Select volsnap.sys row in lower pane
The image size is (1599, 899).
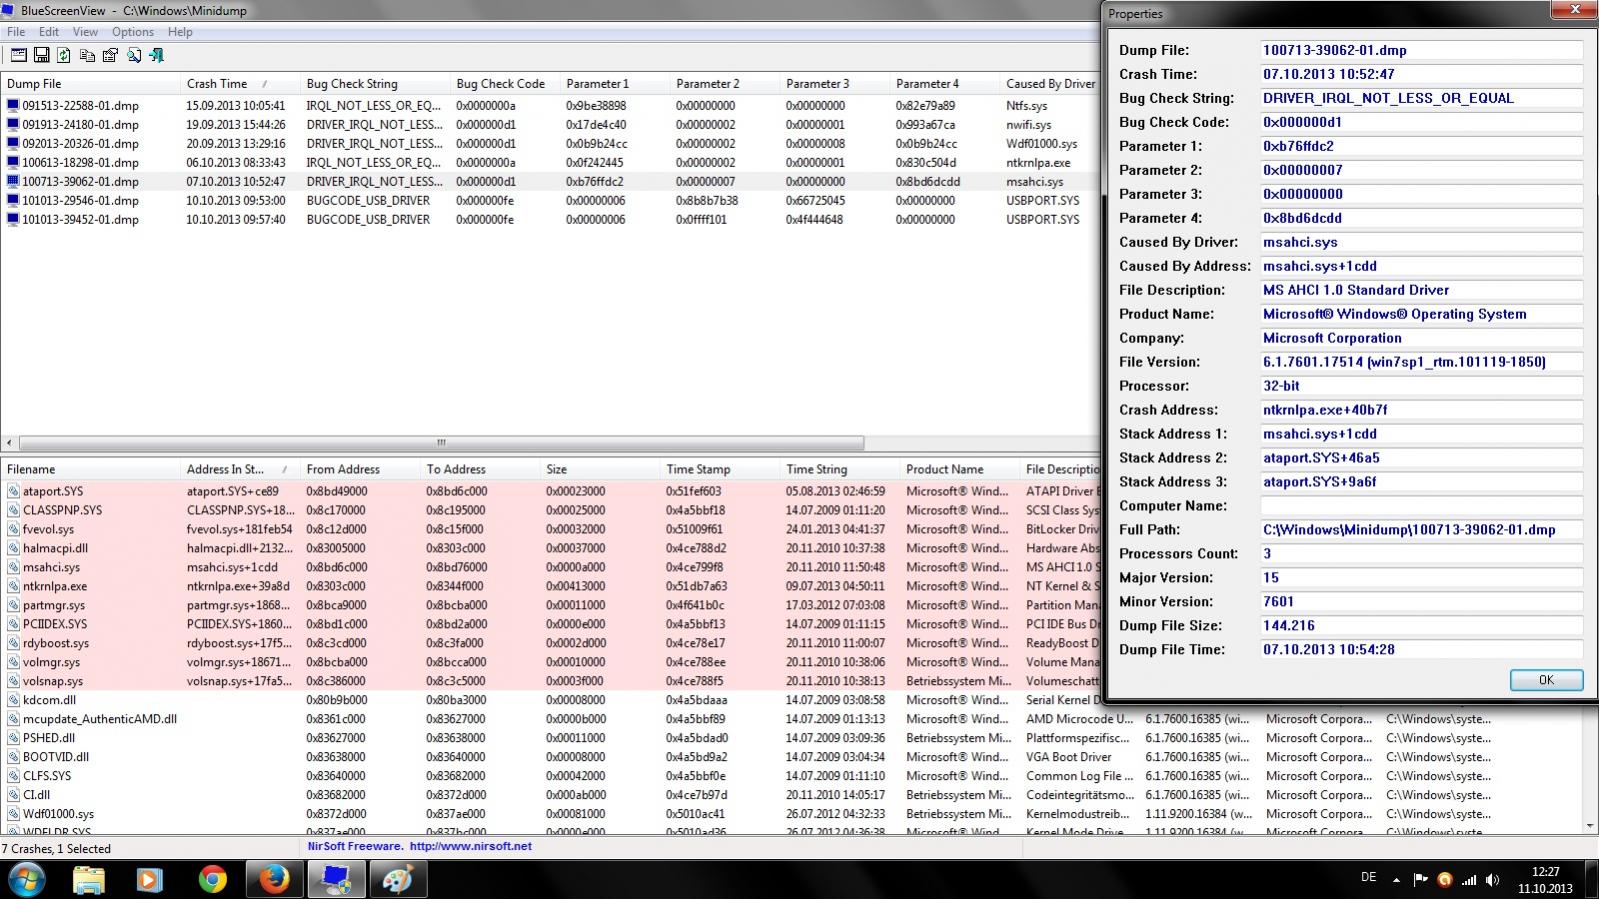pyautogui.click(x=550, y=681)
